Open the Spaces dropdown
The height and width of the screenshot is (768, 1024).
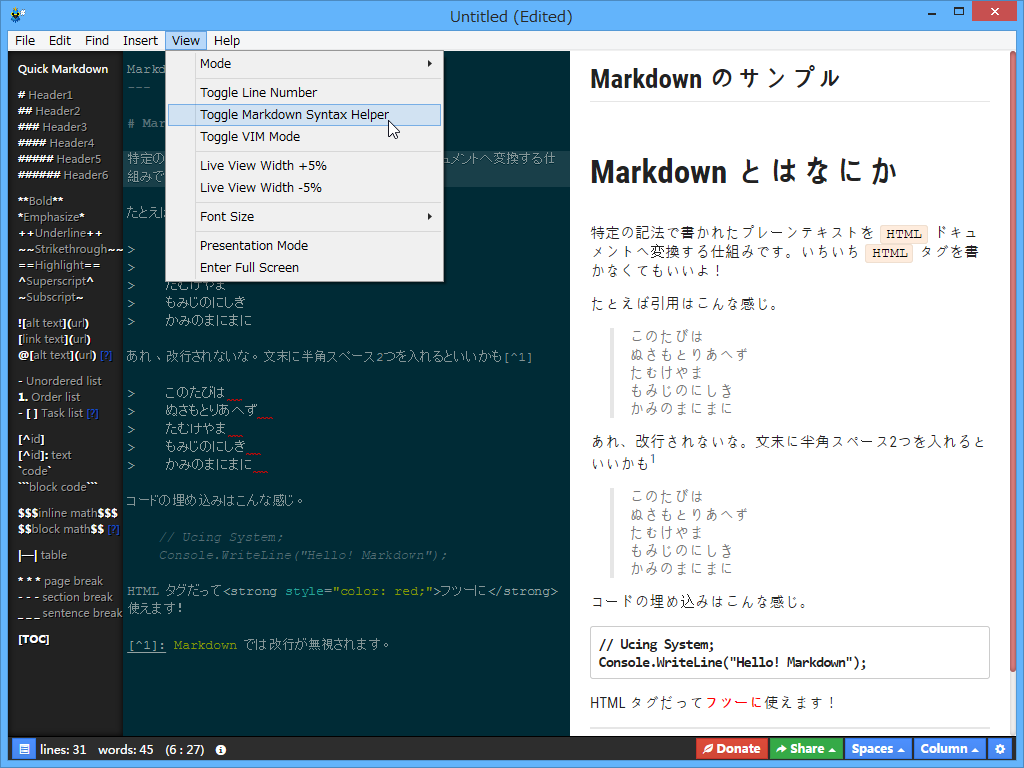877,748
